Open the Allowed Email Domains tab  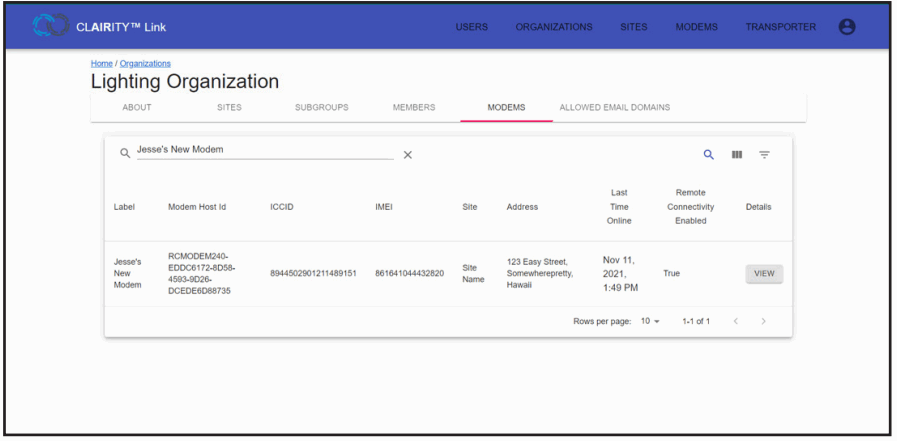point(614,108)
